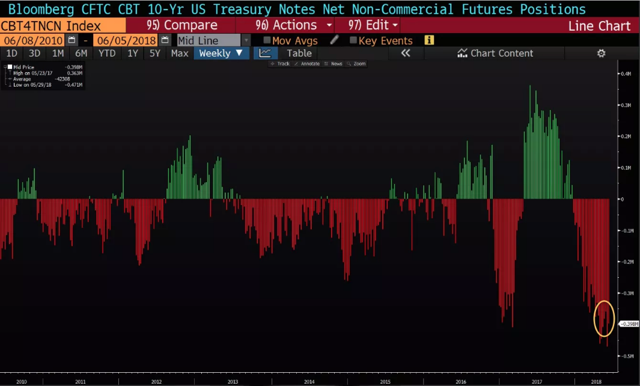Toggle Mov Avgs checkbox

[x=267, y=40]
